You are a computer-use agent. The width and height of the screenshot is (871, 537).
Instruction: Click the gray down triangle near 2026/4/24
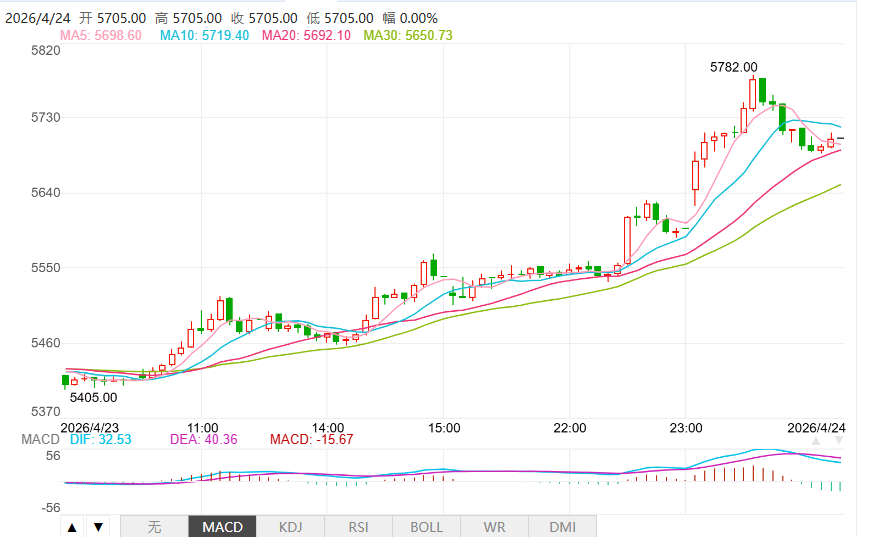coord(840,440)
